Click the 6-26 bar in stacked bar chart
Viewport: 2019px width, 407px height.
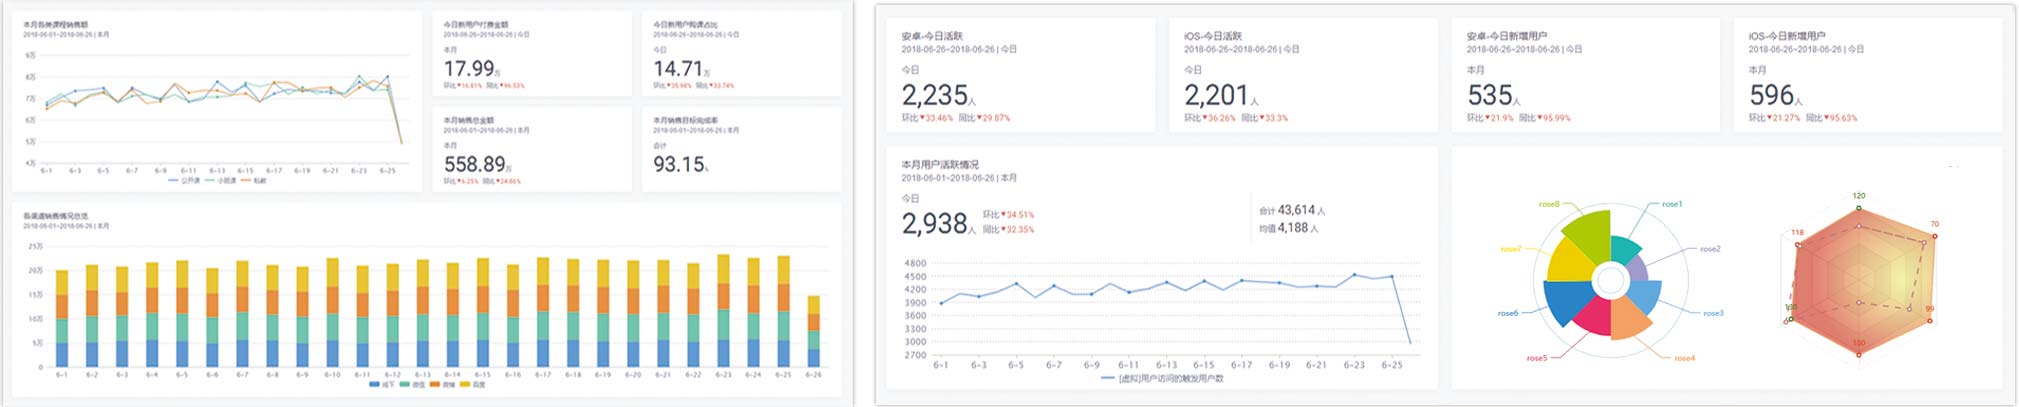pyautogui.click(x=814, y=332)
